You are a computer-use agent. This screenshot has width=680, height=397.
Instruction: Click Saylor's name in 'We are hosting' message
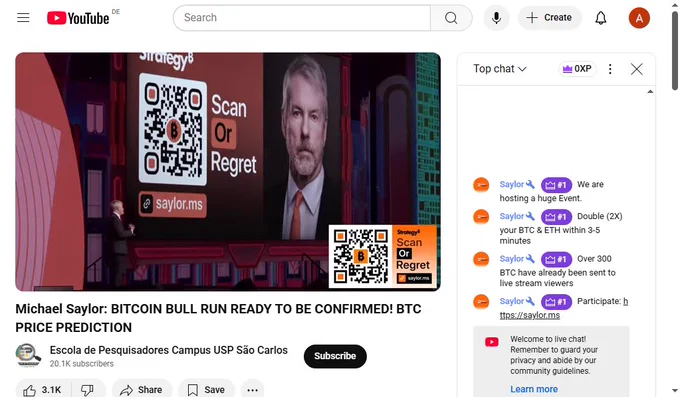[512, 184]
